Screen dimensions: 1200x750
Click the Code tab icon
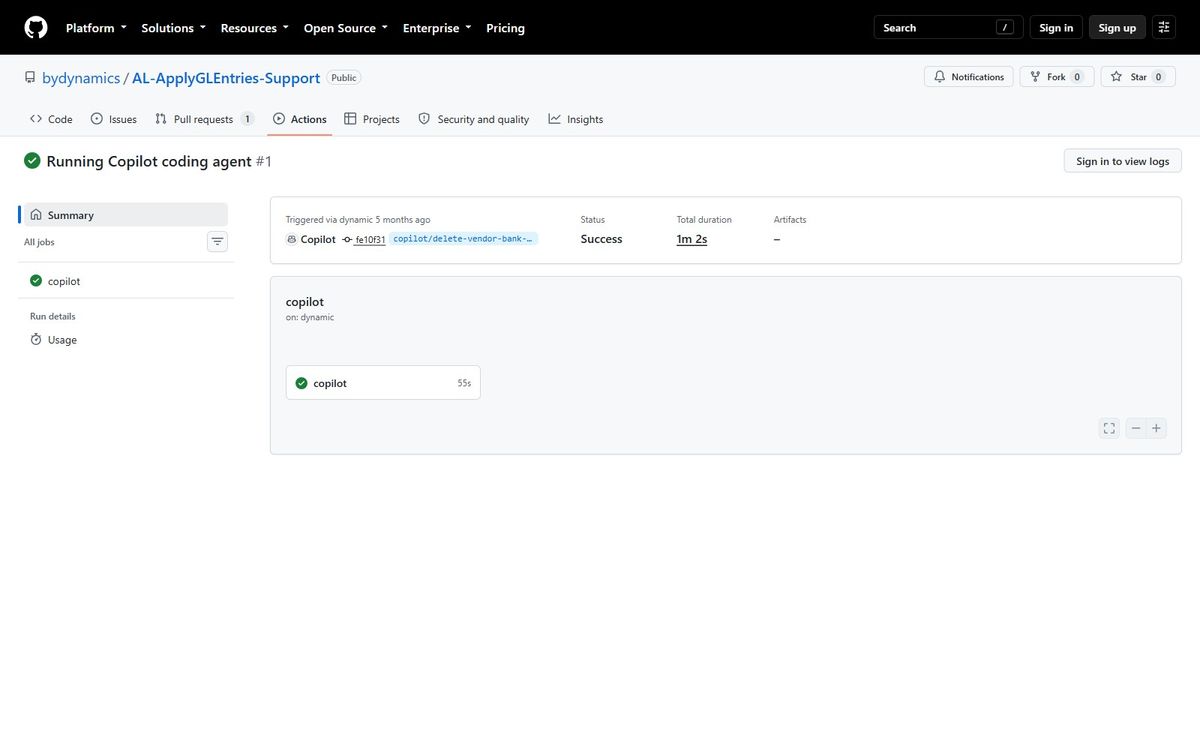36,119
